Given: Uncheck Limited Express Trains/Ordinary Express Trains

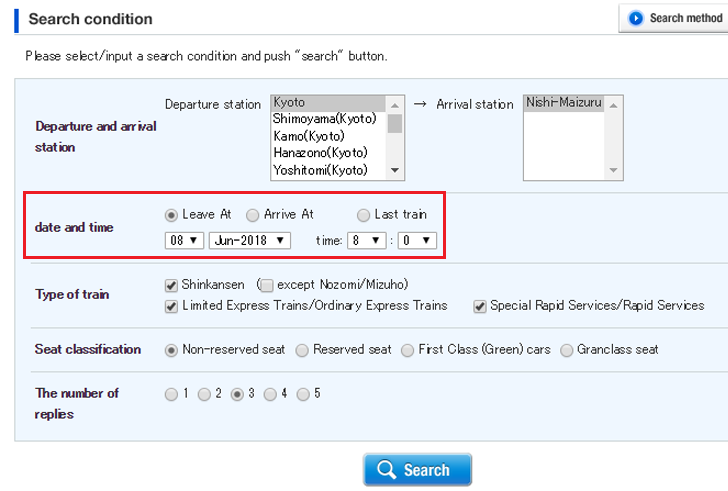Looking at the screenshot, I should 171,305.
